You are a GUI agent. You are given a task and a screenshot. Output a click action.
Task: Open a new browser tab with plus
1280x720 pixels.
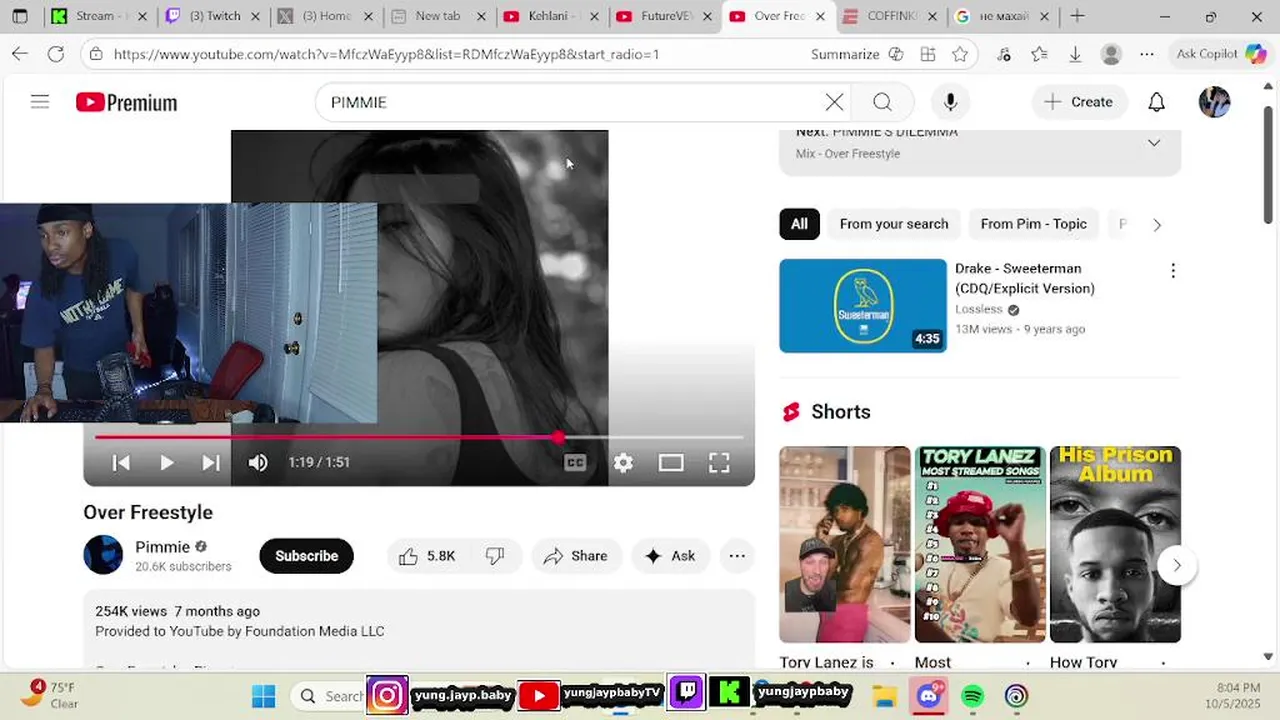[1077, 16]
